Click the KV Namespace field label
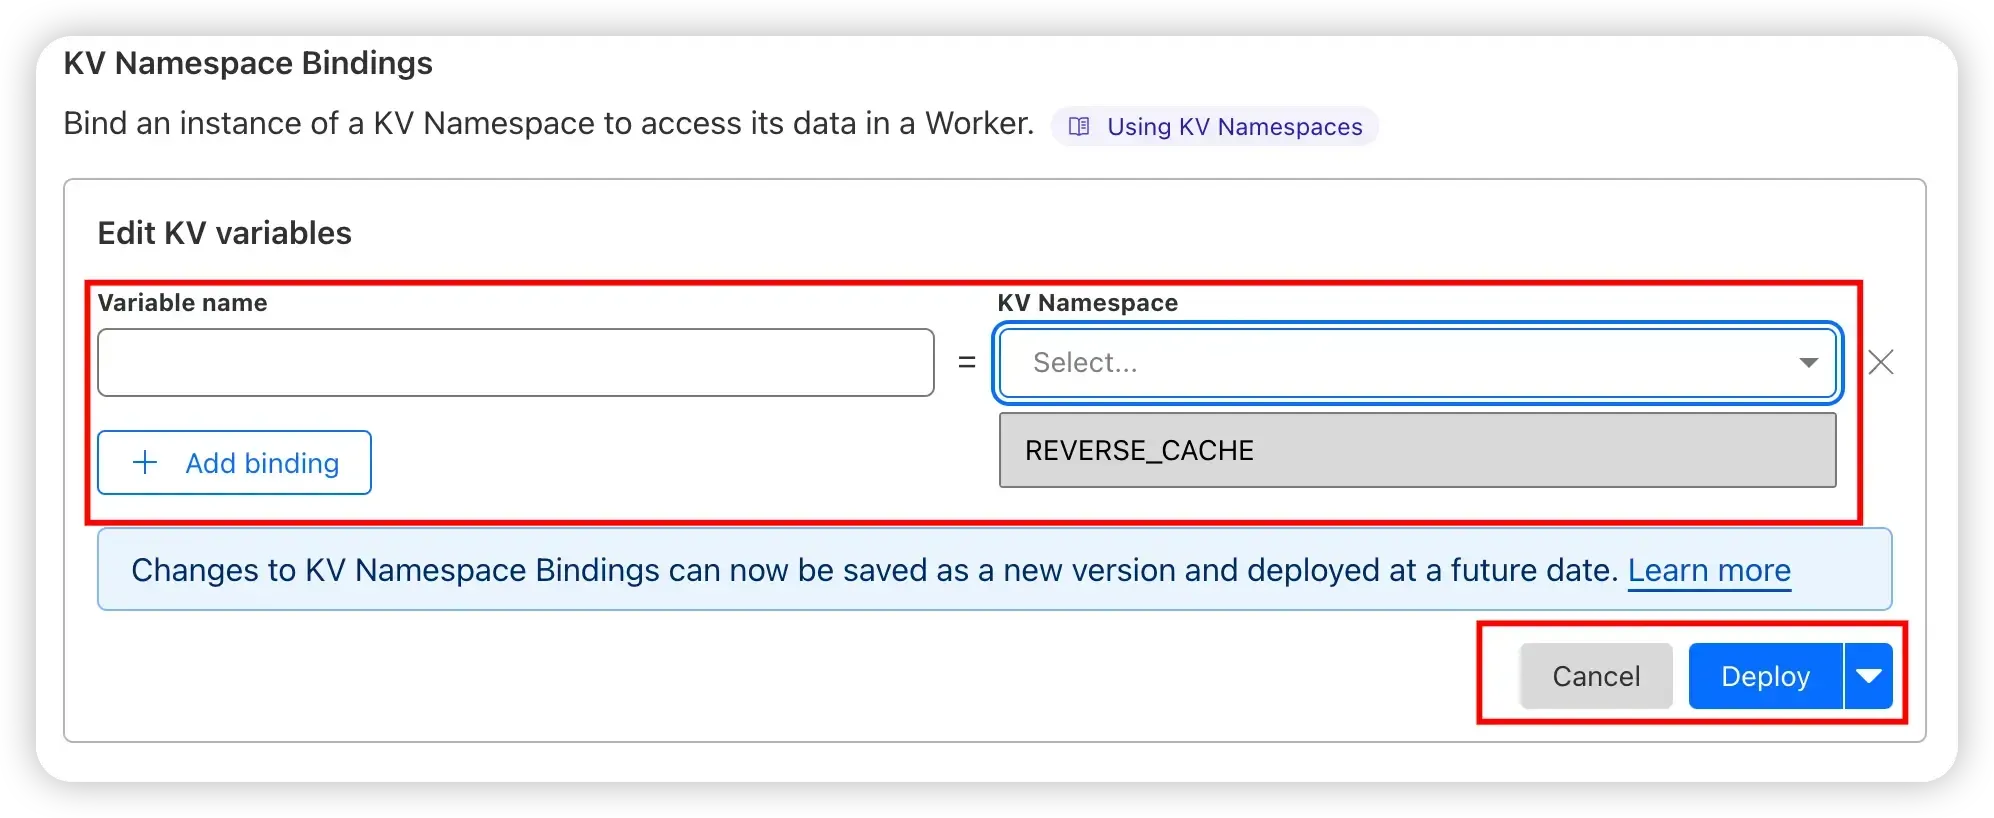 click(x=1088, y=303)
